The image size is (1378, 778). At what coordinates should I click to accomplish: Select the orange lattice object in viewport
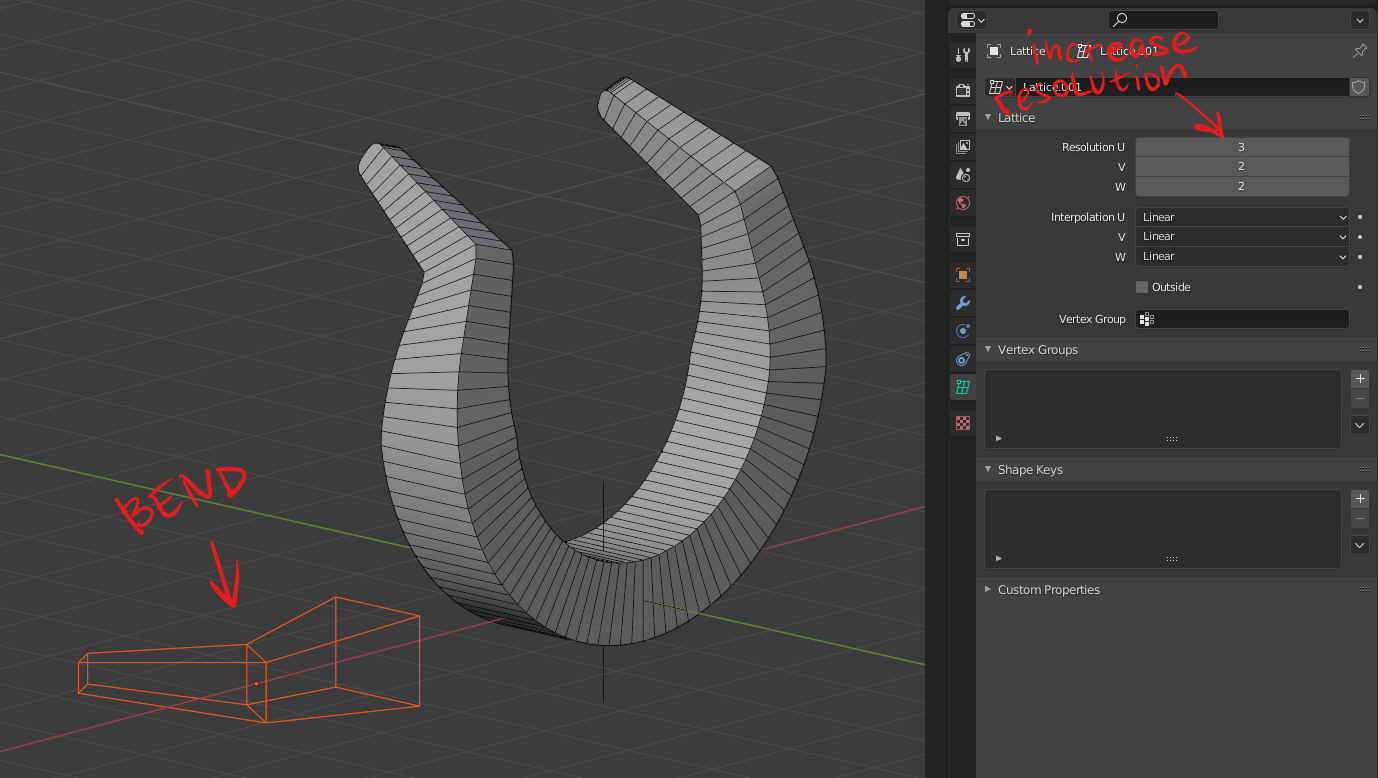[250, 660]
